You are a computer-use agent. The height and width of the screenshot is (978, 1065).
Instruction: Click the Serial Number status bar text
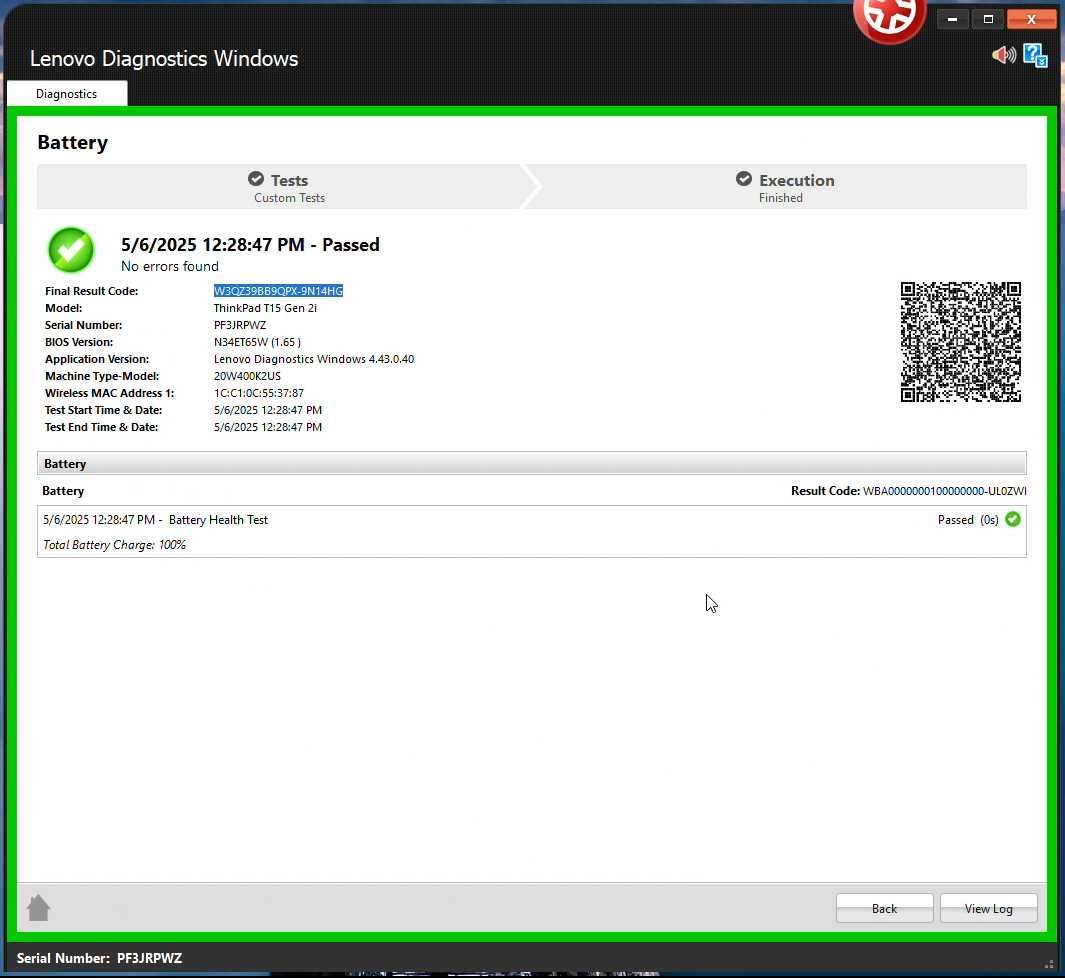(99, 958)
